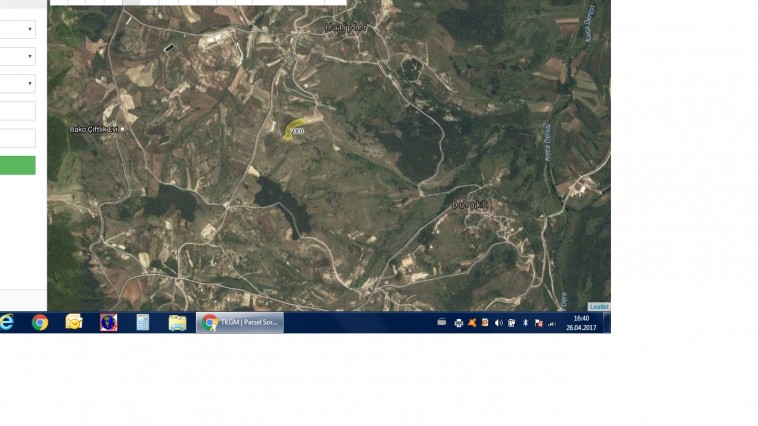Click the network signal tray icon
This screenshot has width=758, height=426.
click(x=551, y=323)
